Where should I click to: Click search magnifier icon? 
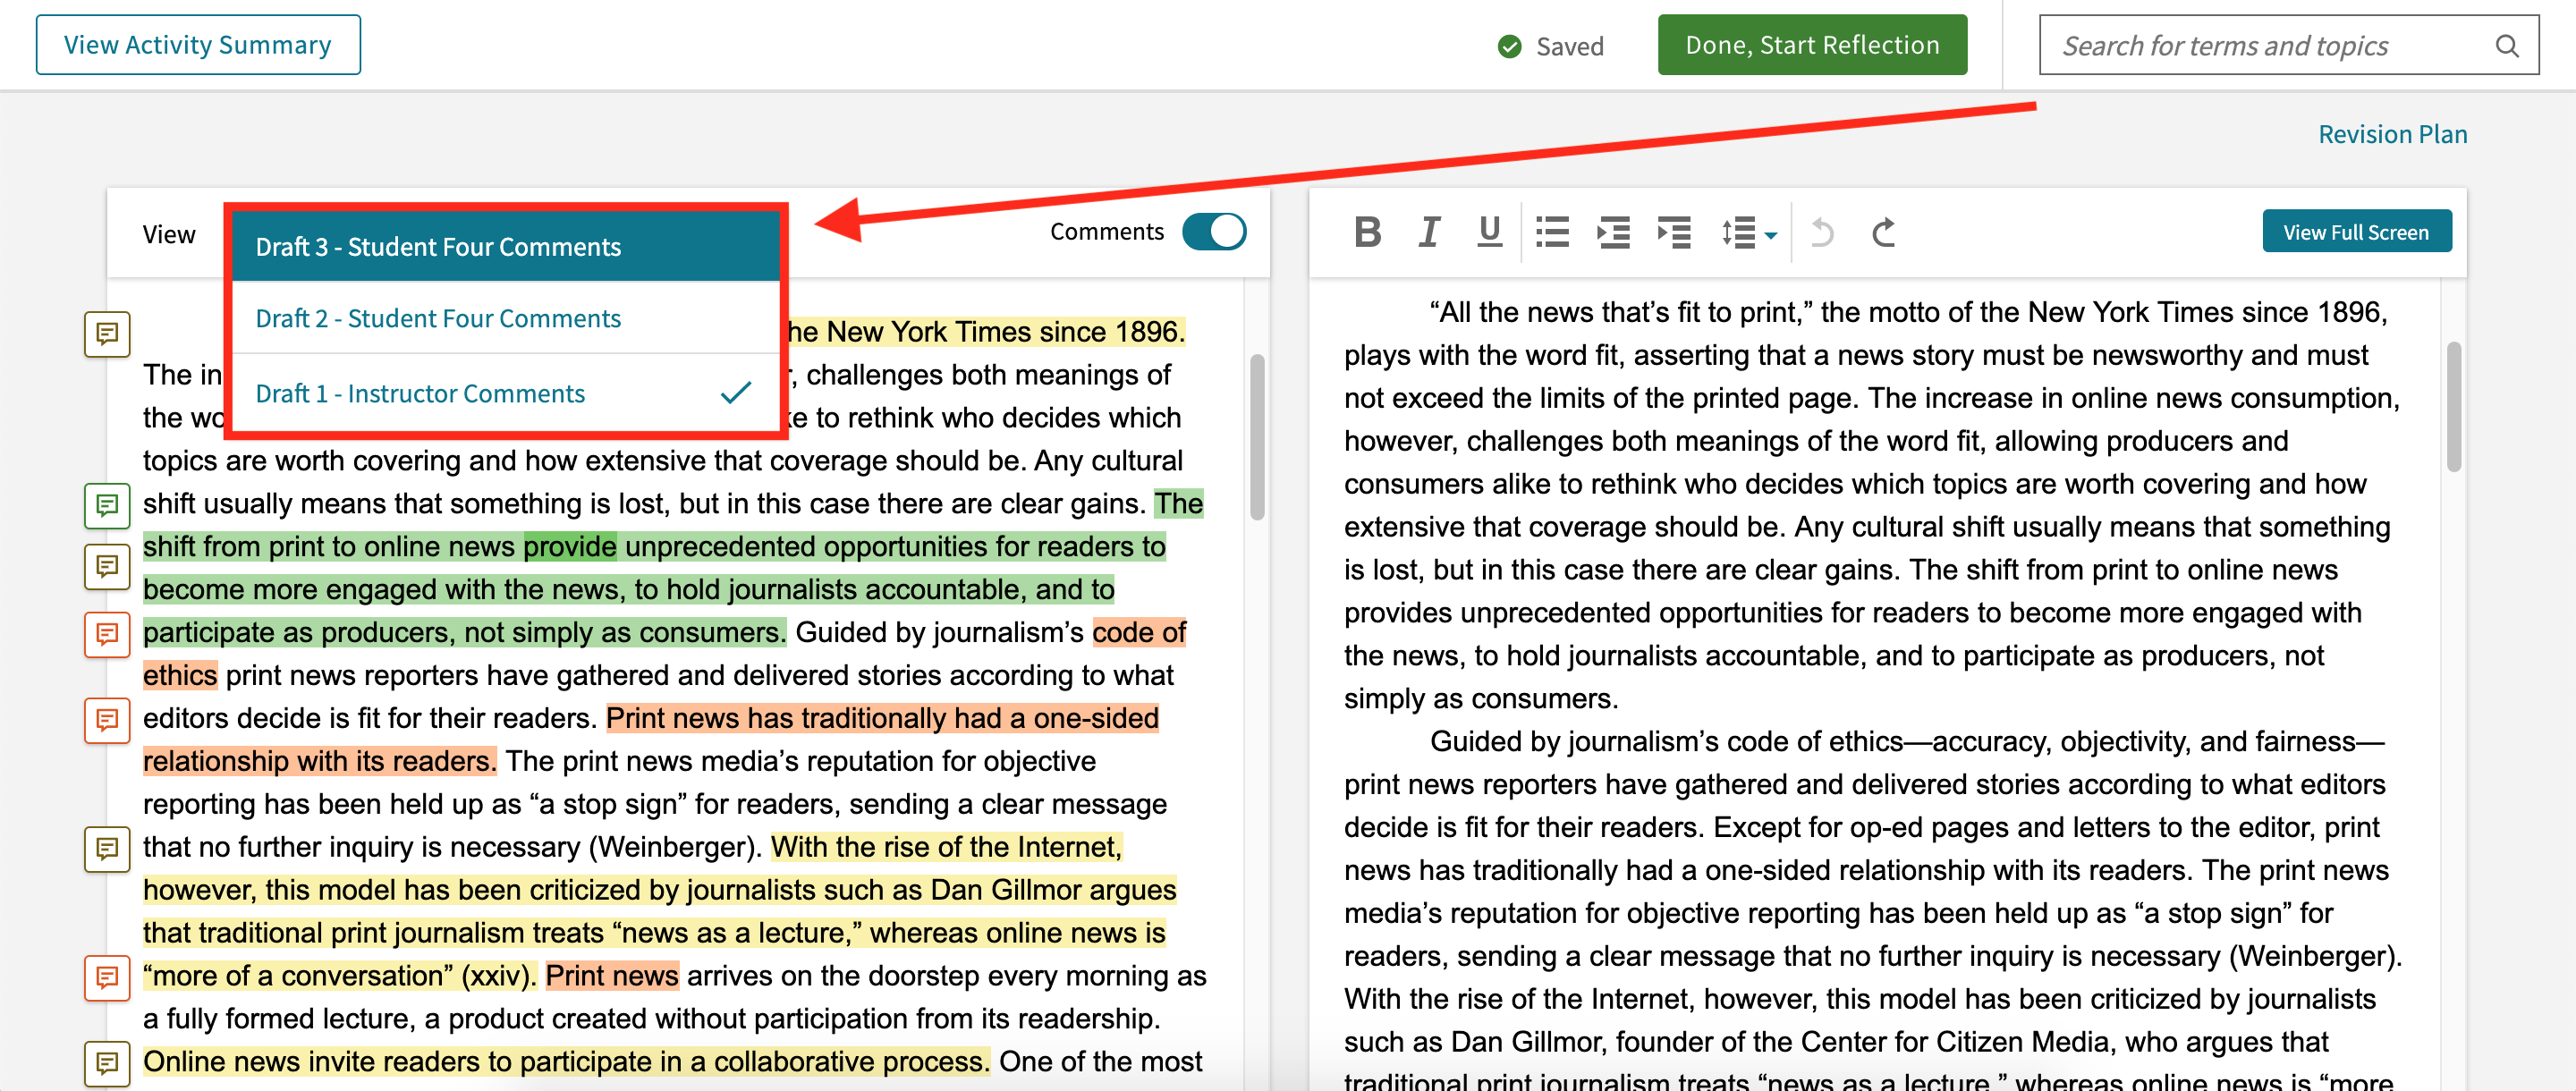click(x=2506, y=45)
